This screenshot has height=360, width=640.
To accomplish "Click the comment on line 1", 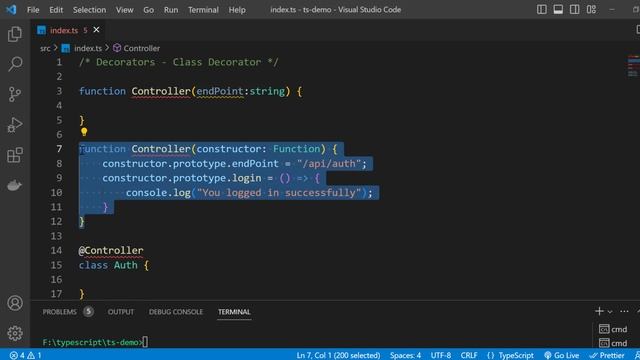I will [179, 62].
